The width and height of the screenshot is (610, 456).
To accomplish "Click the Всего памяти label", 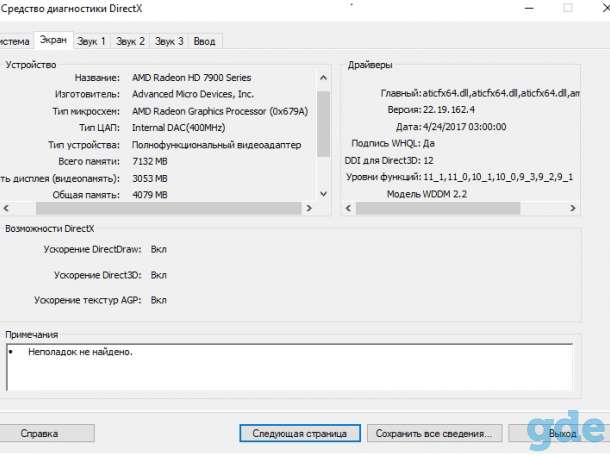I will [x=89, y=161].
